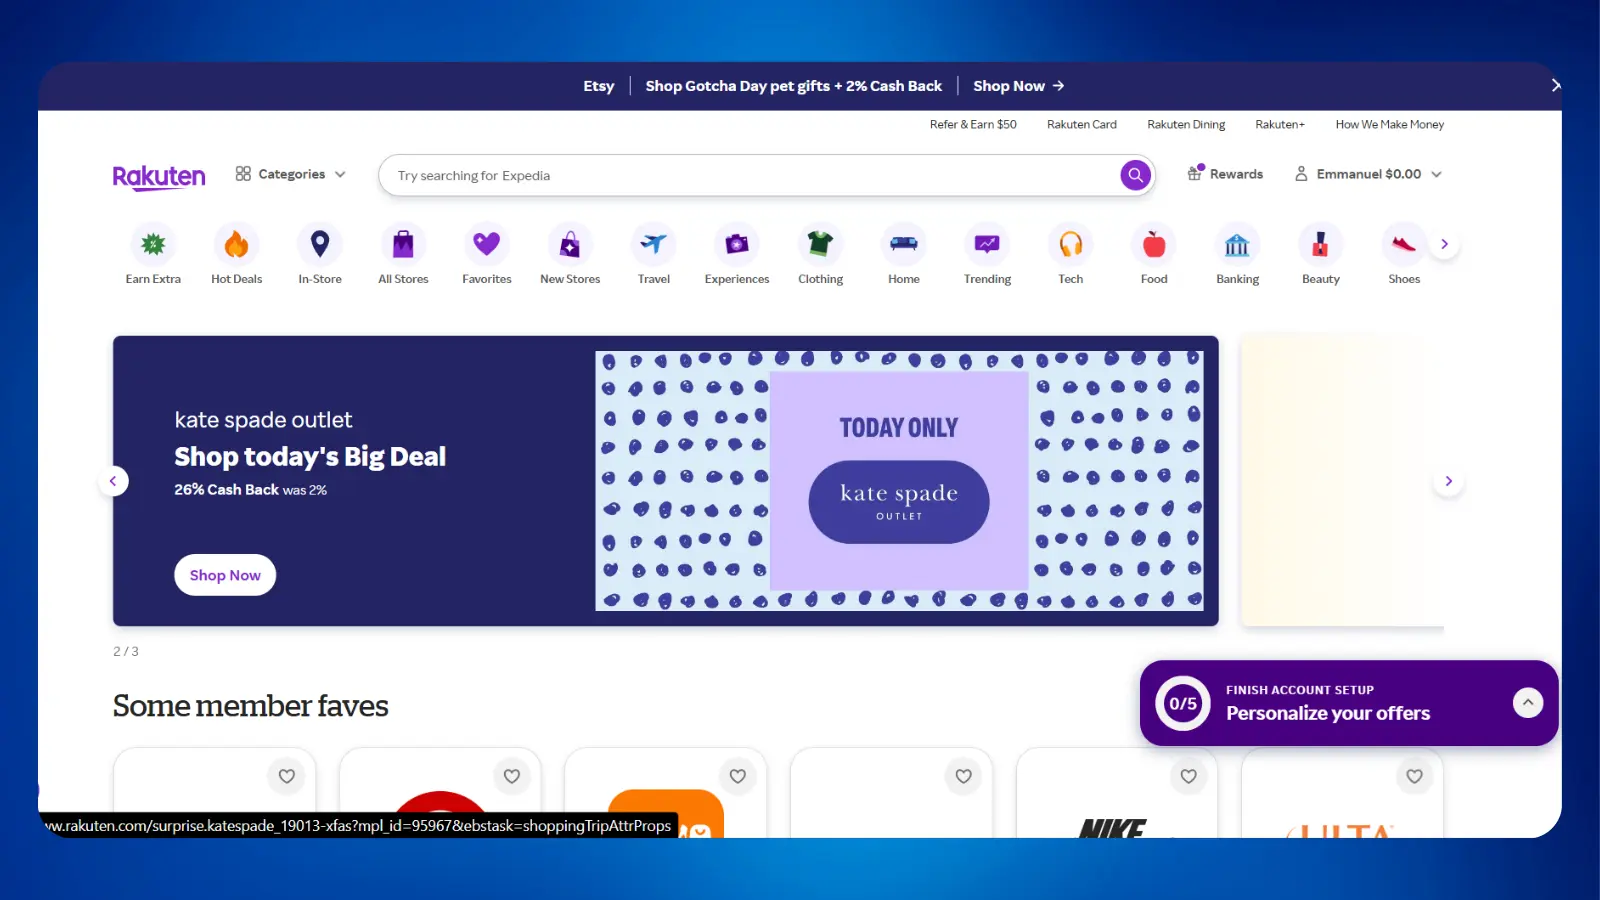Open the Gotcha Day pet gifts offer text
Viewport: 1600px width, 900px height.
coord(794,86)
